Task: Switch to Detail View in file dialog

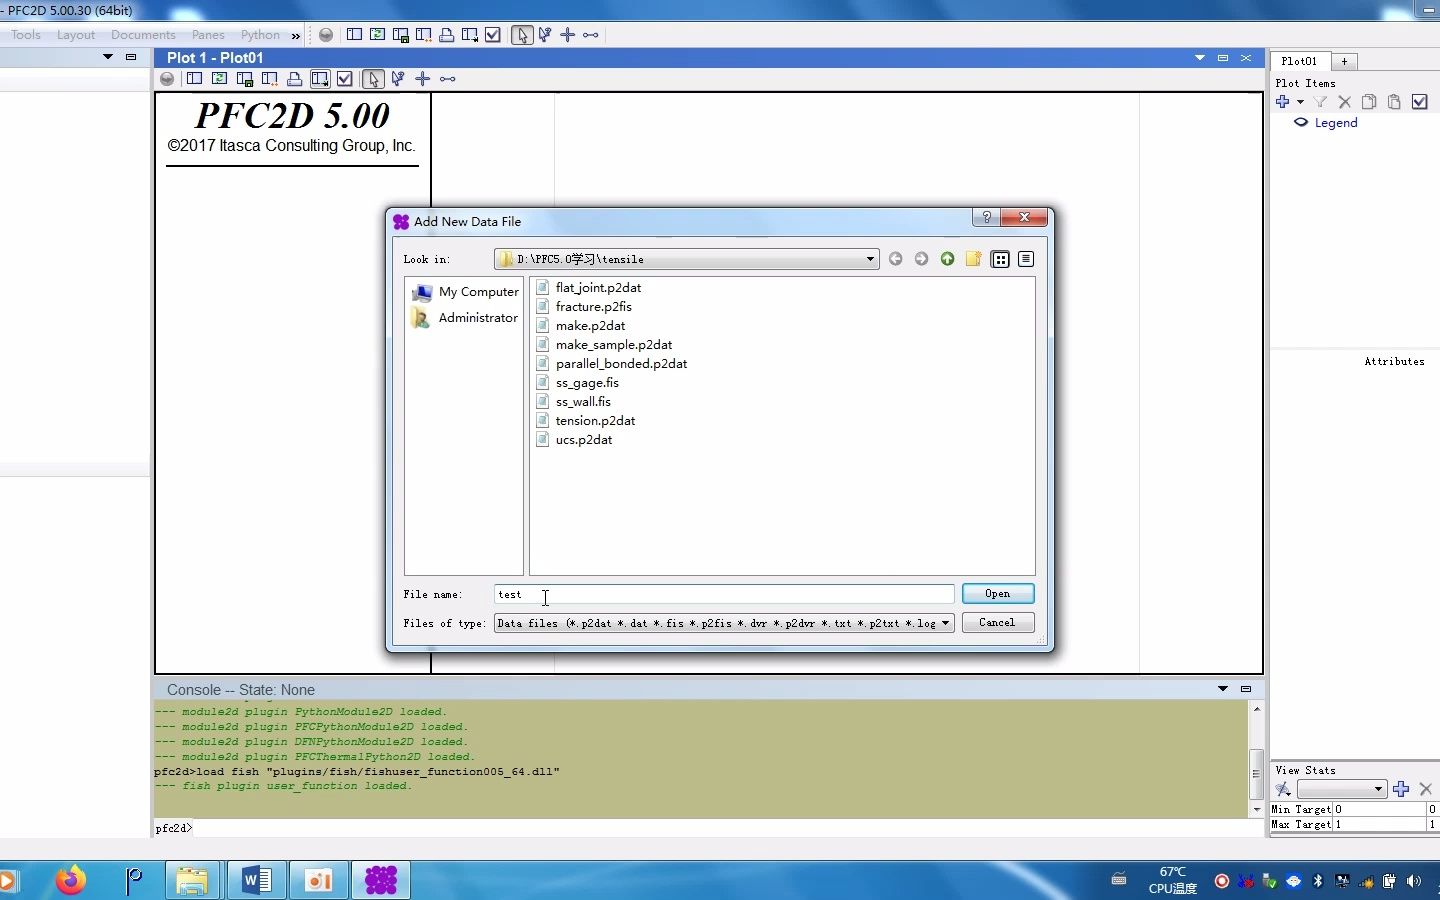Action: click(1026, 259)
